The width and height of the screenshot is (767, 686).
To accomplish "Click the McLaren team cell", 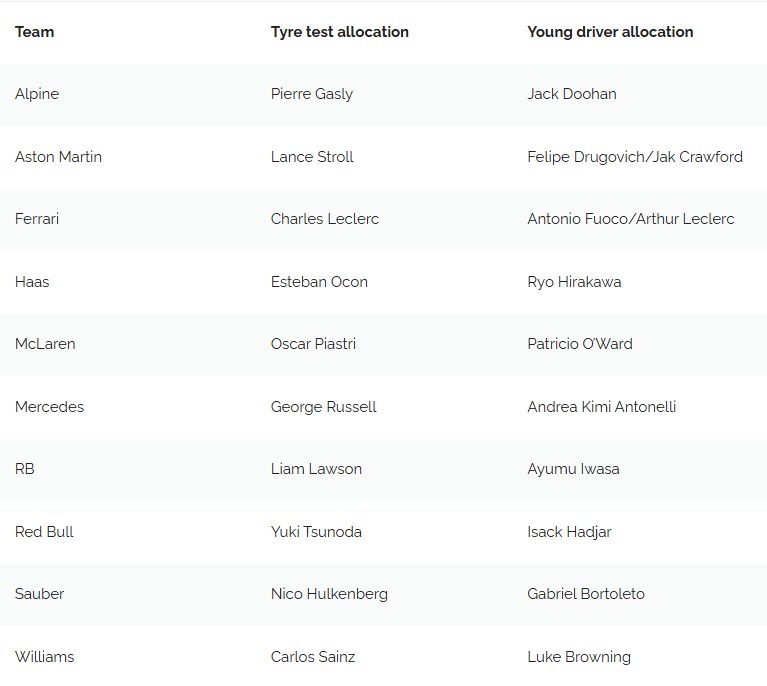I will point(45,344).
